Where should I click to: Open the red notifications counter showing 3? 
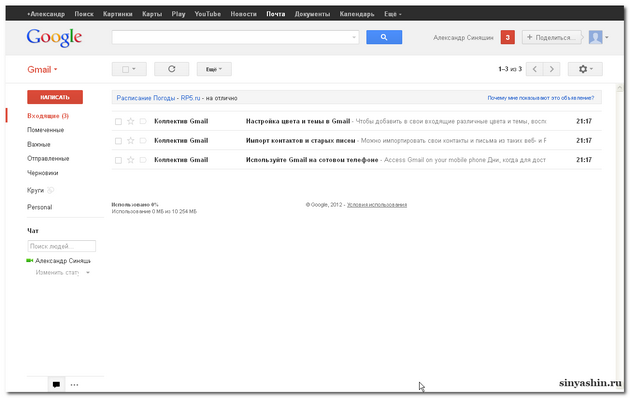pyautogui.click(x=507, y=37)
